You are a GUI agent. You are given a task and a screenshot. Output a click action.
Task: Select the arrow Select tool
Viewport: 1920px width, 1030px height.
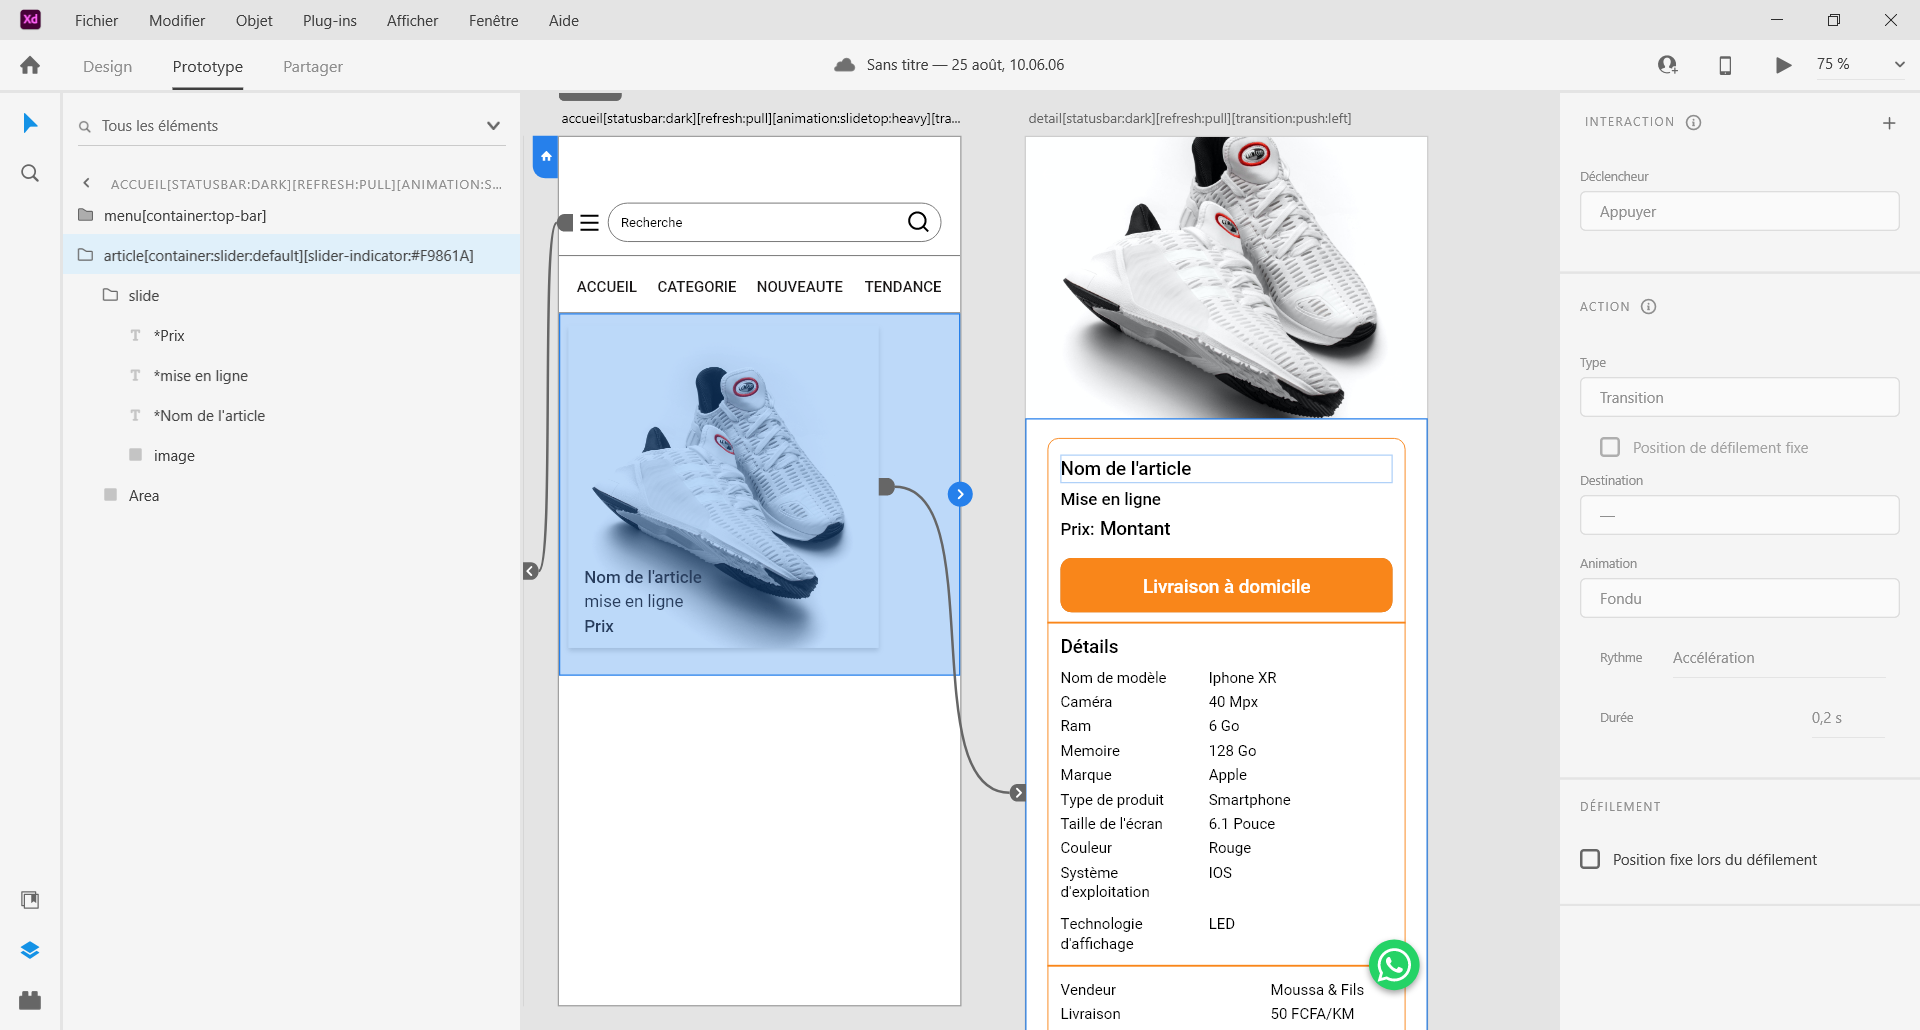30,123
